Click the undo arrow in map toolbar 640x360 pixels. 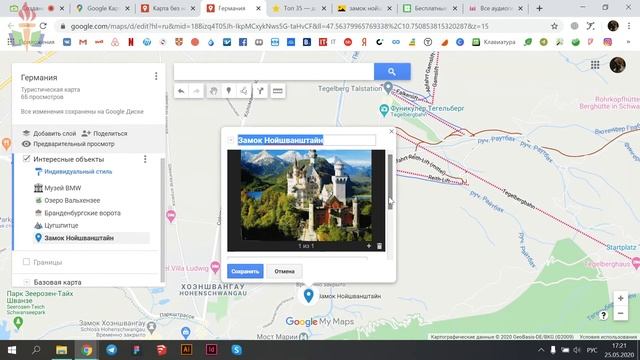[x=181, y=91]
